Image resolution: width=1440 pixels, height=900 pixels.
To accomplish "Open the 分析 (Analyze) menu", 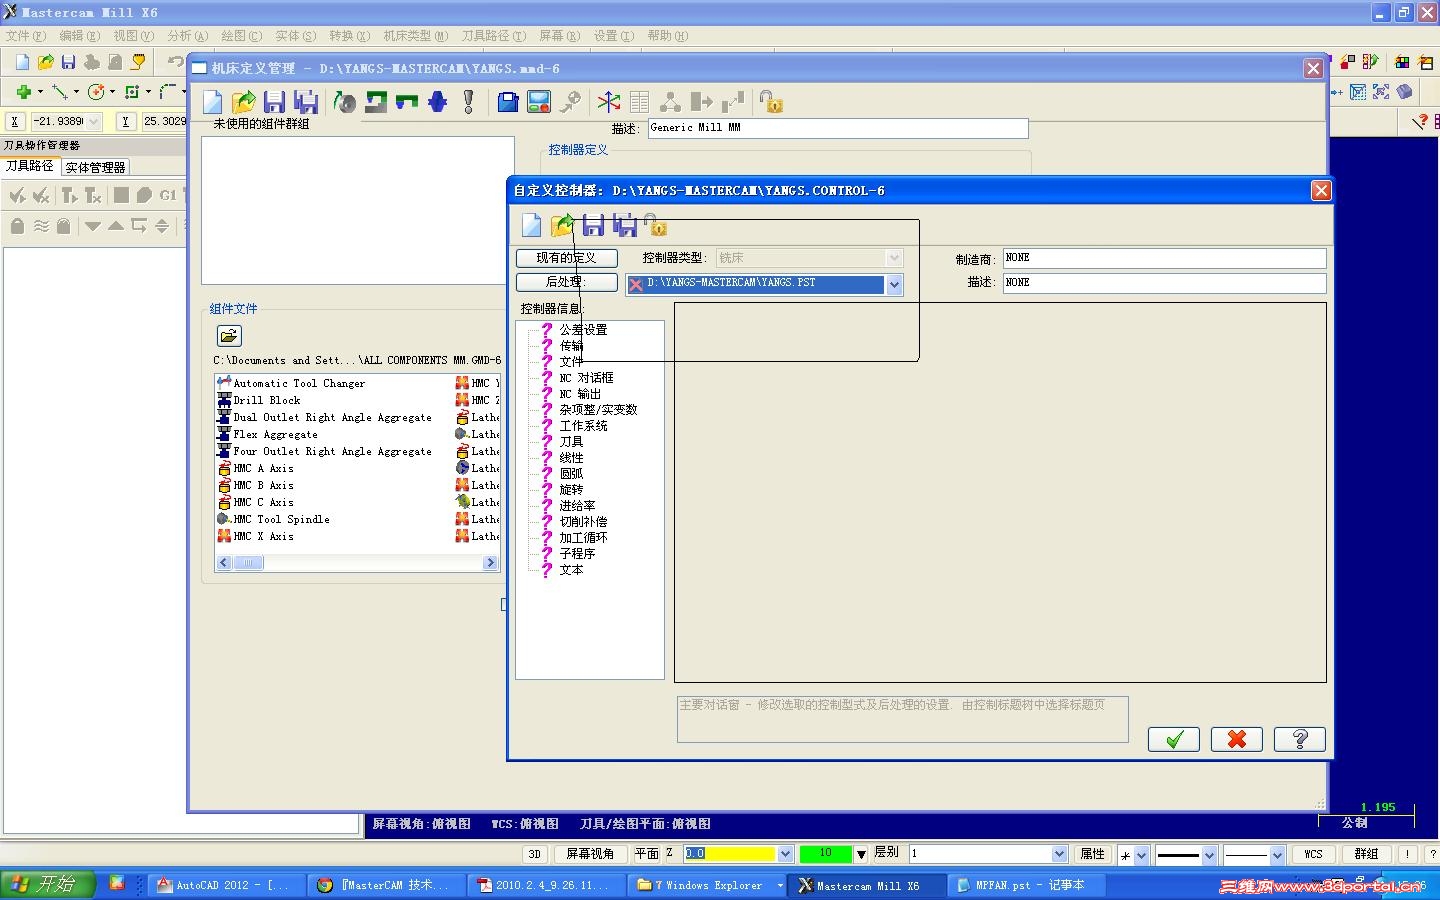I will pyautogui.click(x=187, y=35).
